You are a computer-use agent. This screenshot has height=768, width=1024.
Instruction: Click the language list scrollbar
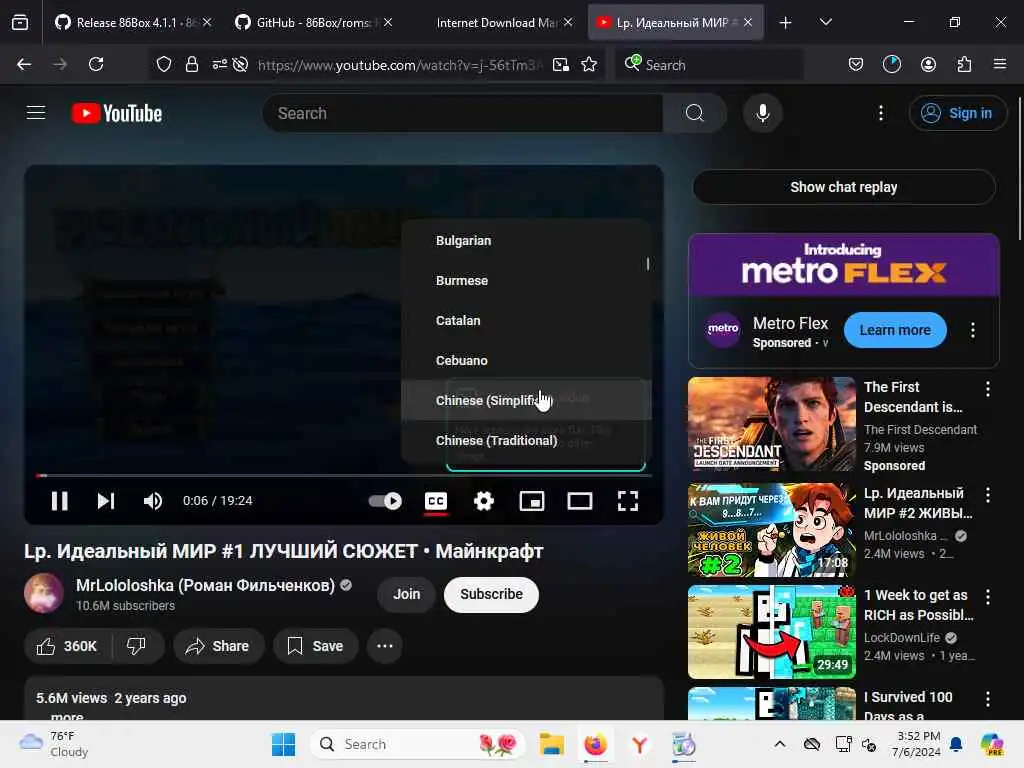(x=648, y=264)
